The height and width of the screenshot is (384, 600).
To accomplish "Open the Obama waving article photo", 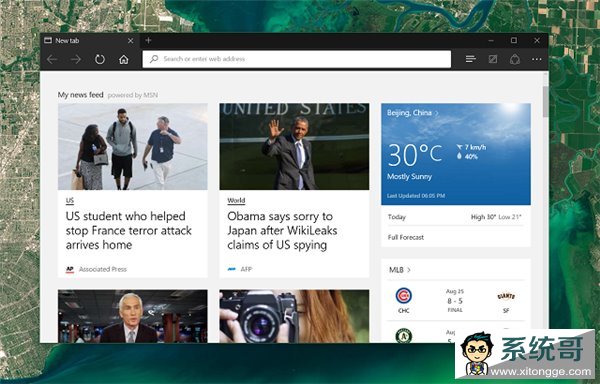I will tap(294, 146).
